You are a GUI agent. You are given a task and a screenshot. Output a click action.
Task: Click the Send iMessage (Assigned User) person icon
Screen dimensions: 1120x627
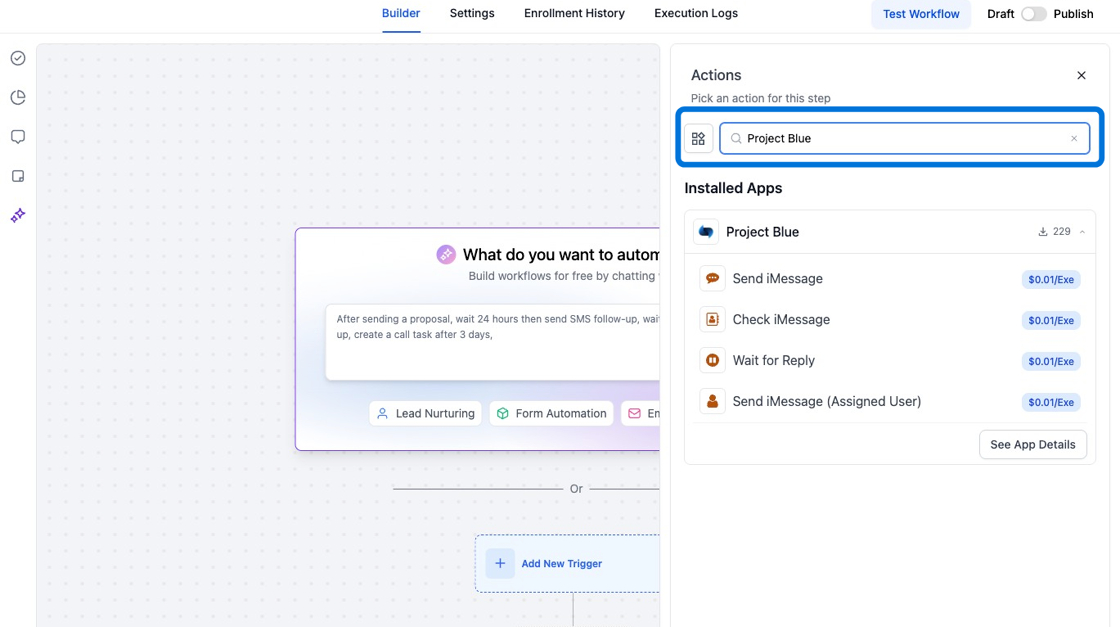click(713, 402)
